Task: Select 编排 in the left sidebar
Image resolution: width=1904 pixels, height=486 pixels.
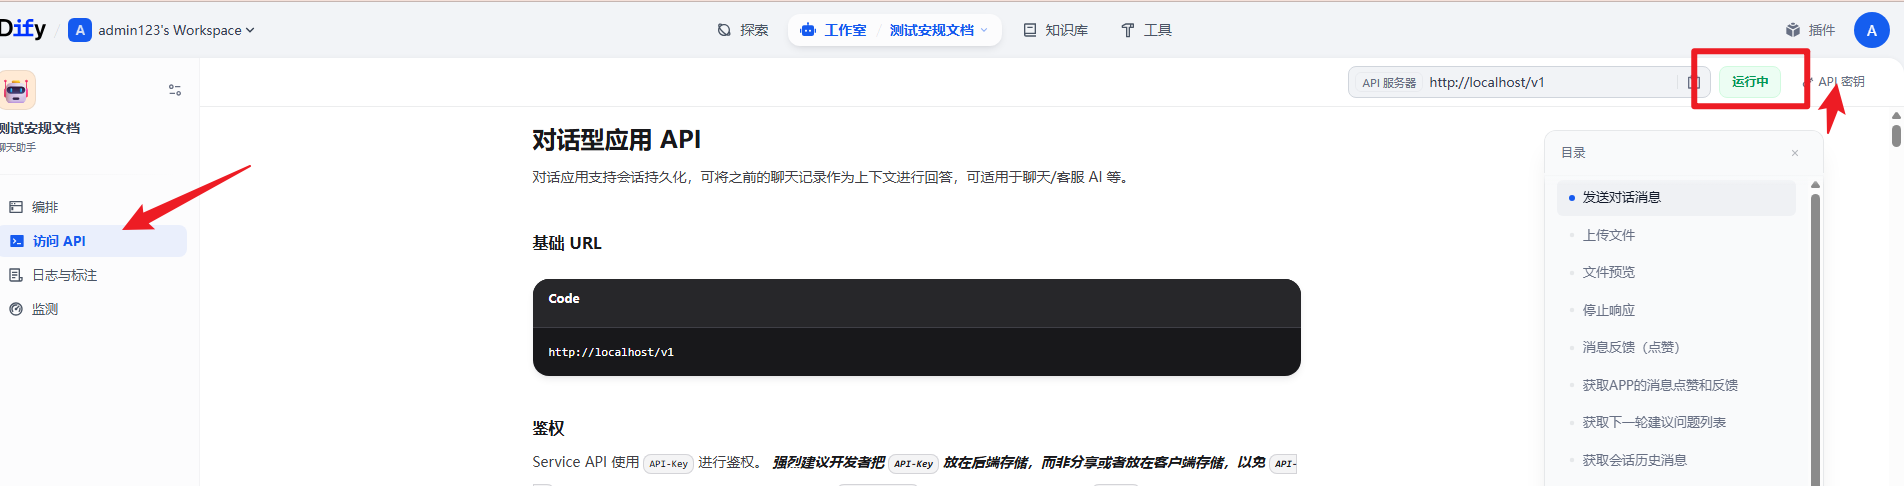Action: [x=45, y=207]
